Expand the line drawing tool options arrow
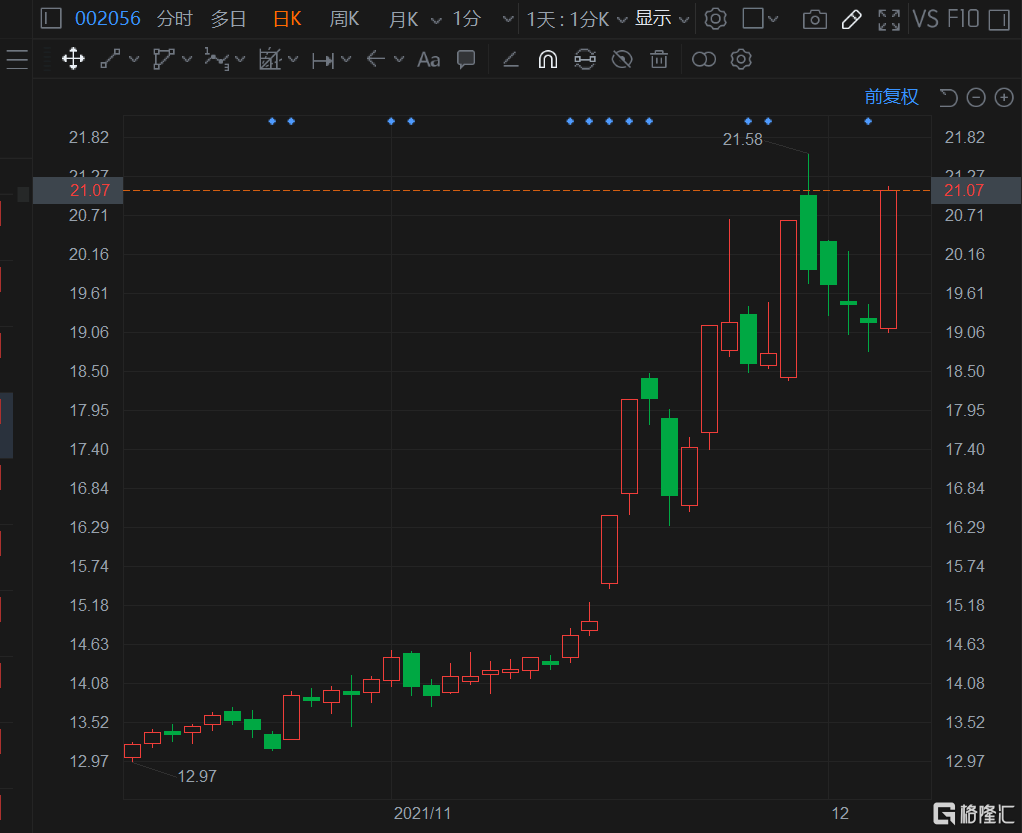 [134, 59]
